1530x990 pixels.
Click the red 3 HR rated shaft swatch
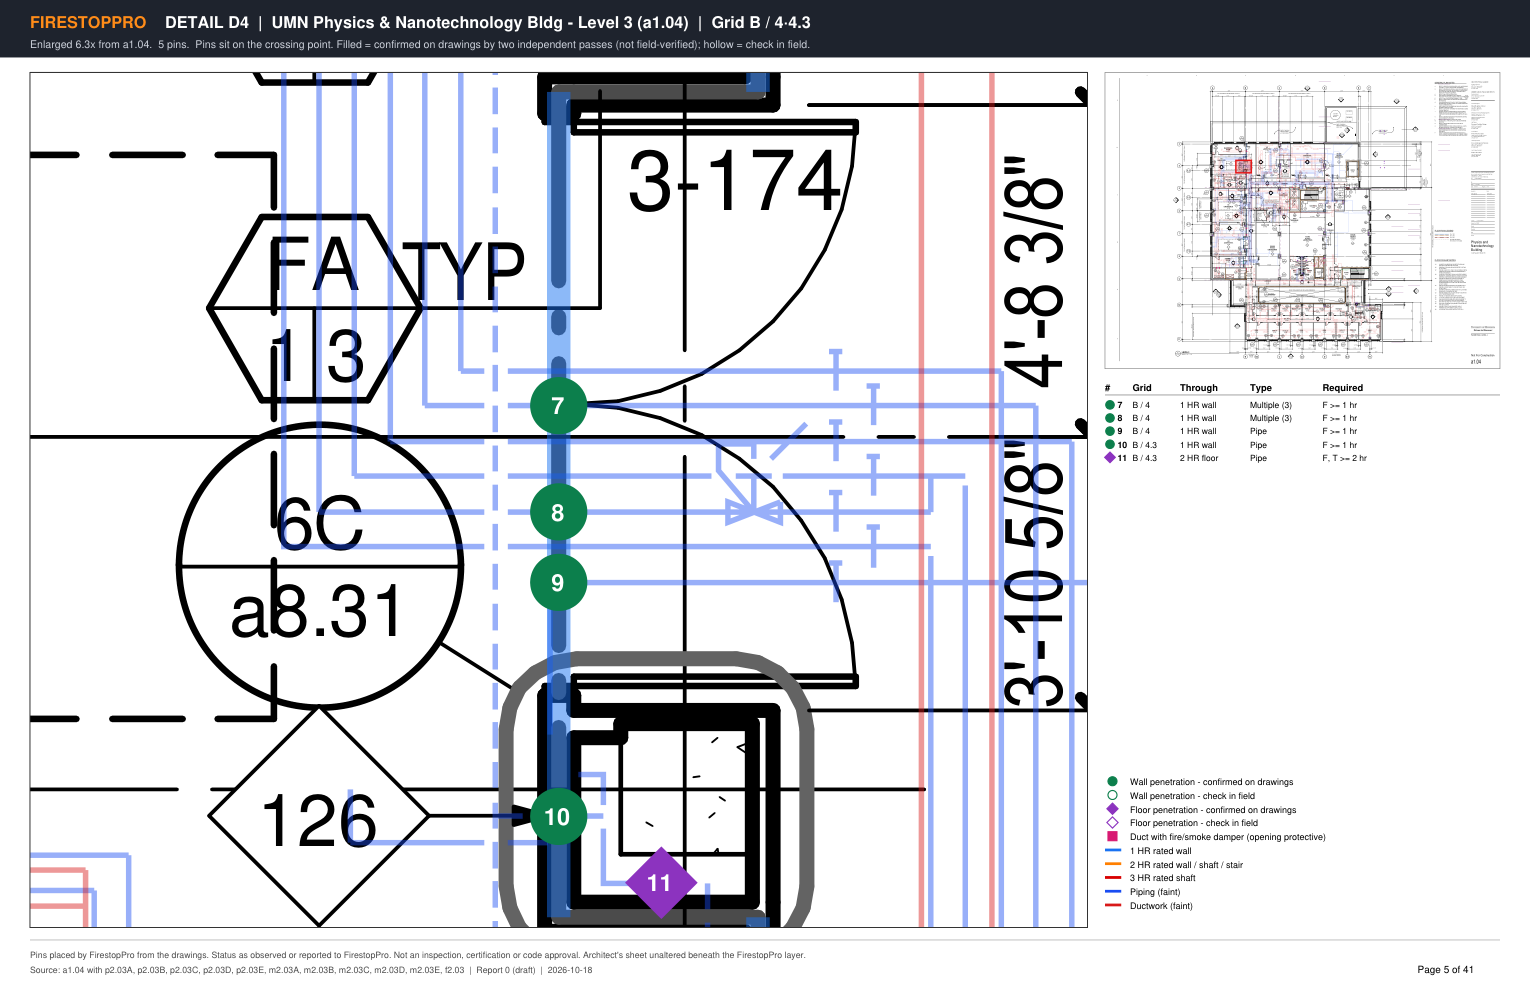point(1113,878)
